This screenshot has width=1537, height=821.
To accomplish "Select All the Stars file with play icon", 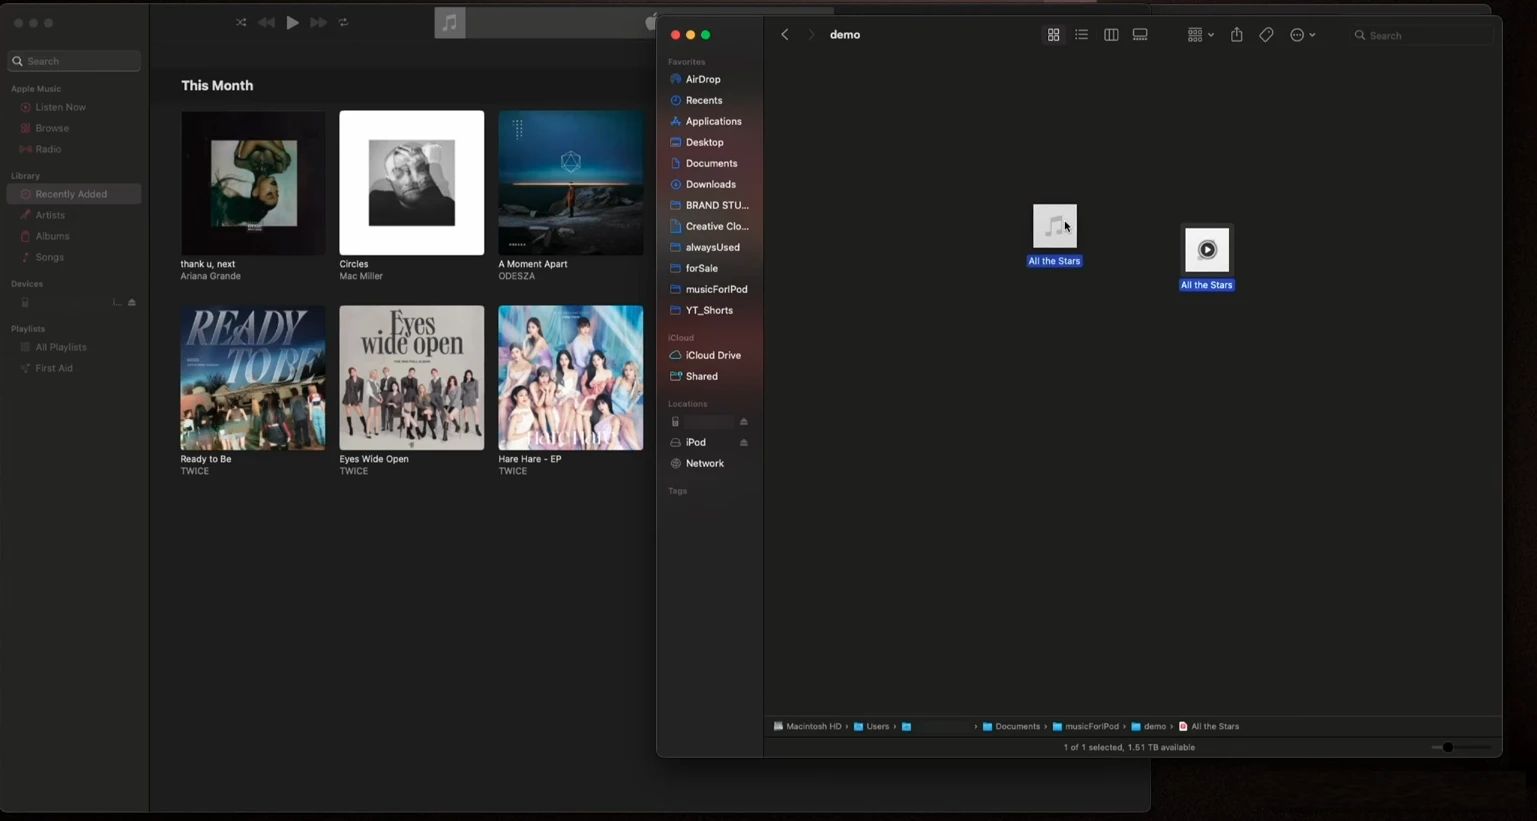I will [1207, 250].
